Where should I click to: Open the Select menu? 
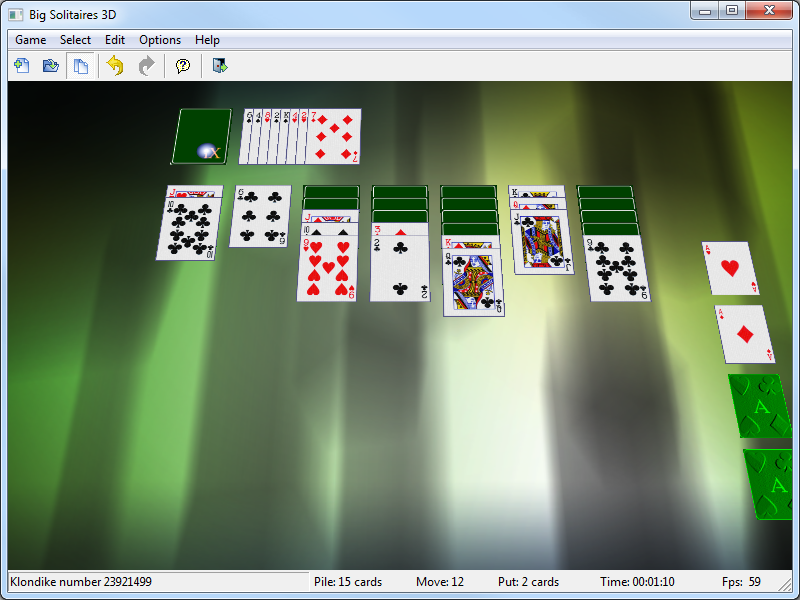pos(75,40)
